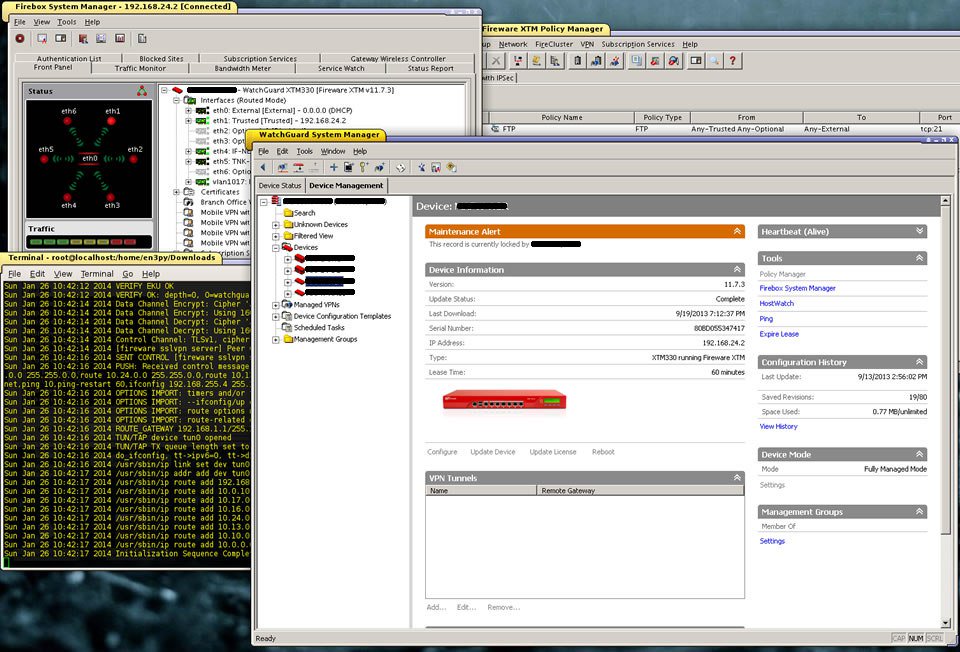Open the Traffic Monitor tab
The width and height of the screenshot is (960, 652).
(x=140, y=69)
